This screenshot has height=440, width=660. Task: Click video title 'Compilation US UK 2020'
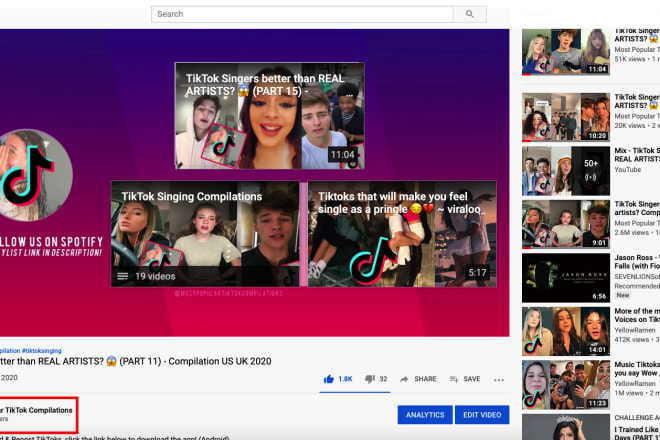click(x=220, y=361)
